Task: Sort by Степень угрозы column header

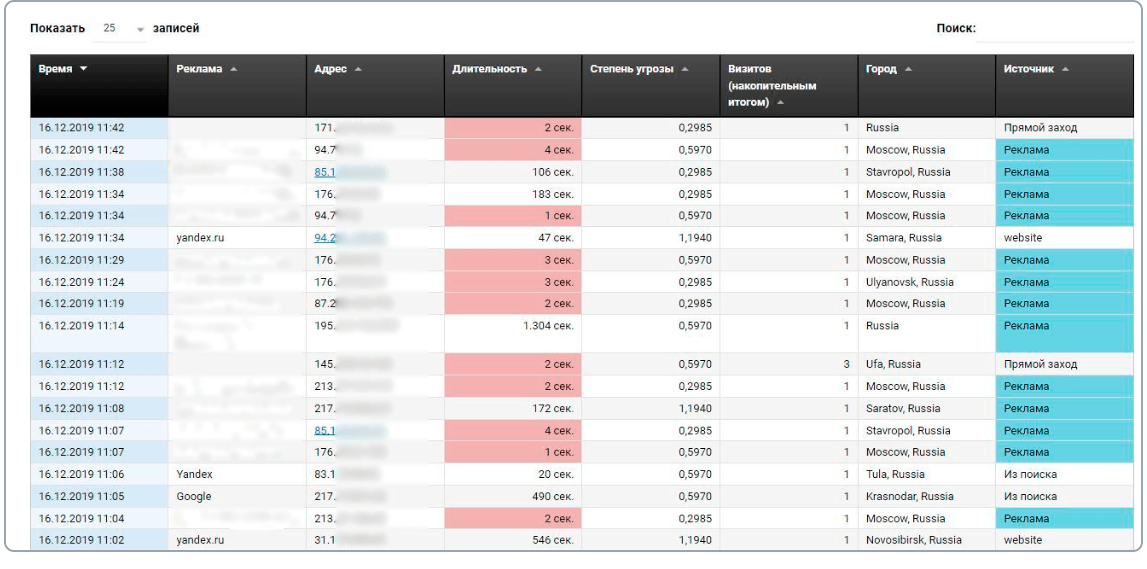Action: coord(651,86)
